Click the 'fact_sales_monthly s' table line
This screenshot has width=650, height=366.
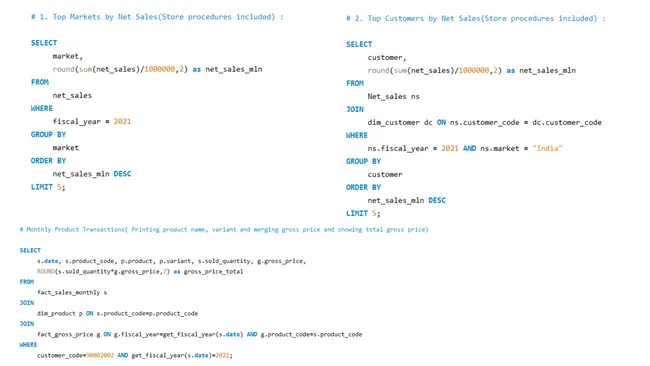(72, 293)
